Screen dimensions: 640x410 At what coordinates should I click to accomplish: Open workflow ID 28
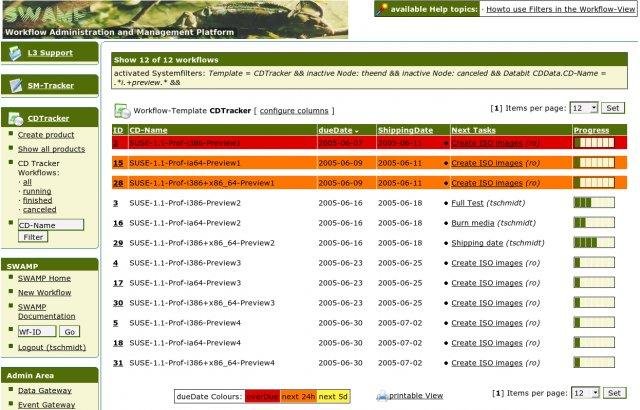[118, 183]
